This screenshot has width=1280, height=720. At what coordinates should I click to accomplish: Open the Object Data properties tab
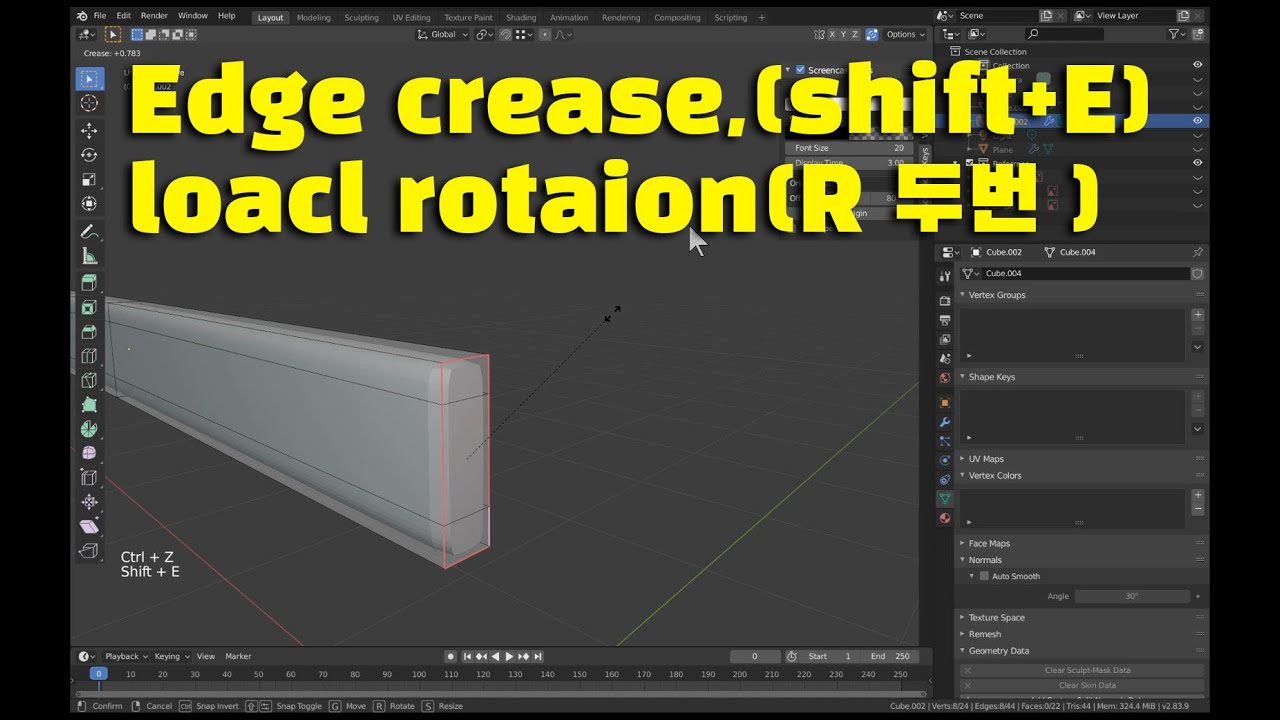(x=945, y=498)
